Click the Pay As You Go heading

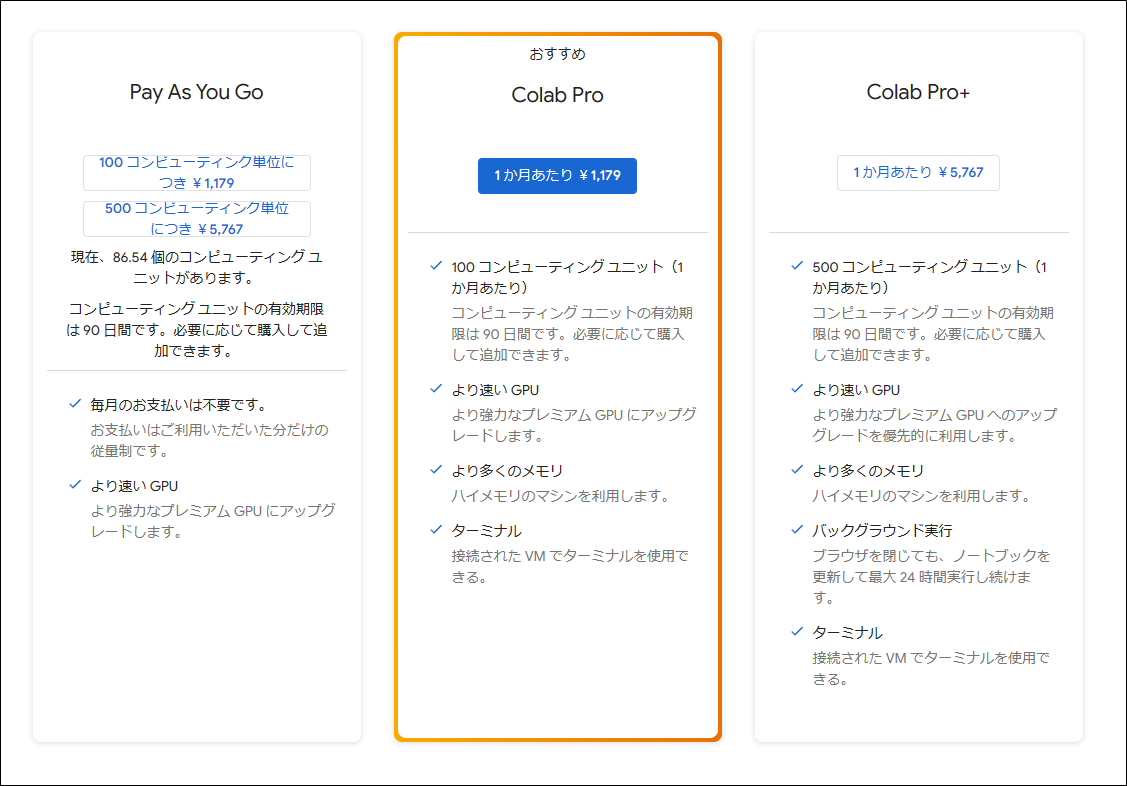(x=196, y=92)
